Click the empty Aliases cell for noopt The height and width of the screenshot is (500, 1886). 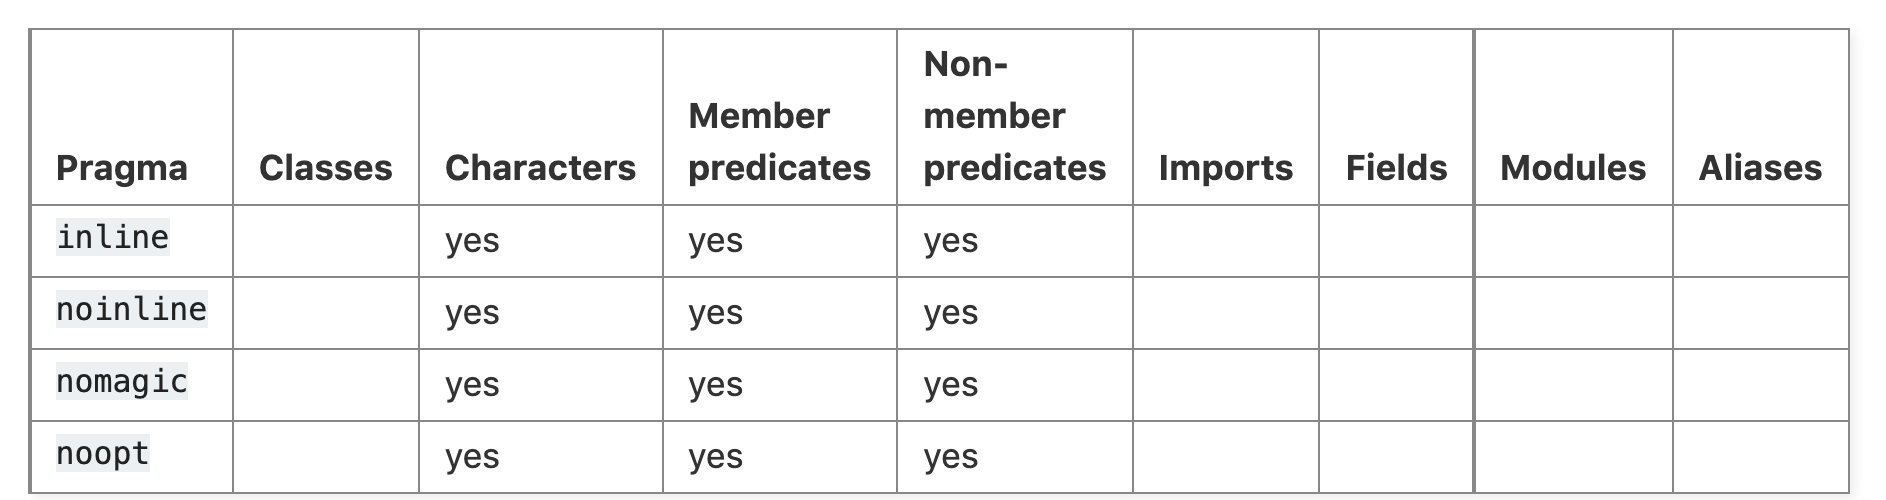click(1761, 457)
